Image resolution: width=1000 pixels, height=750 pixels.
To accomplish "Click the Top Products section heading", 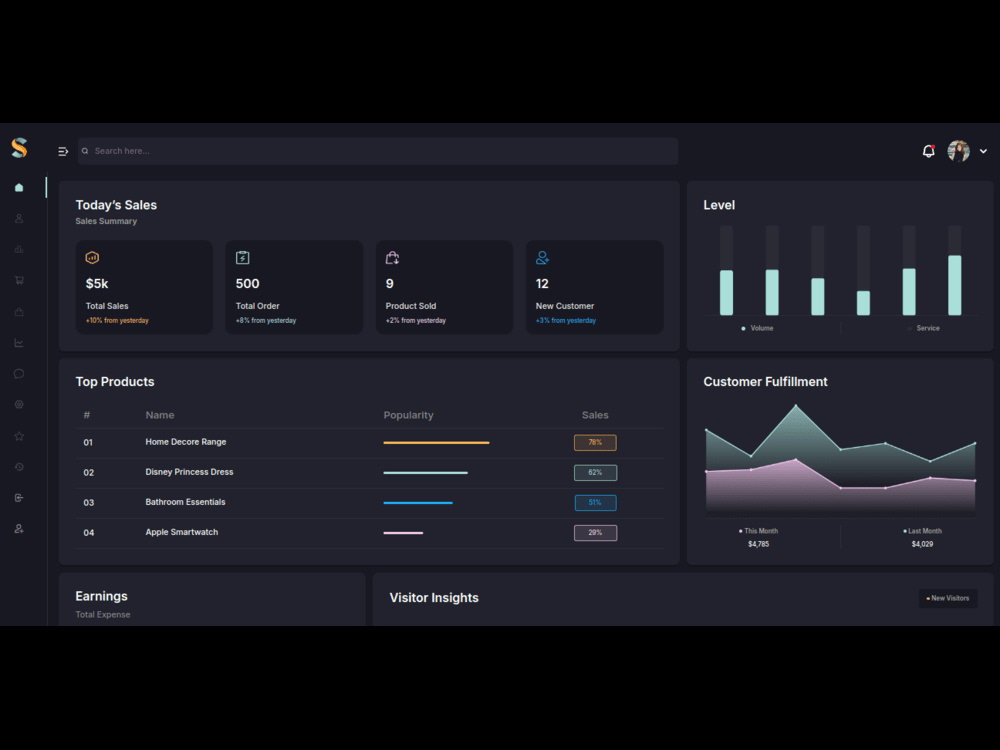I will pos(113,381).
